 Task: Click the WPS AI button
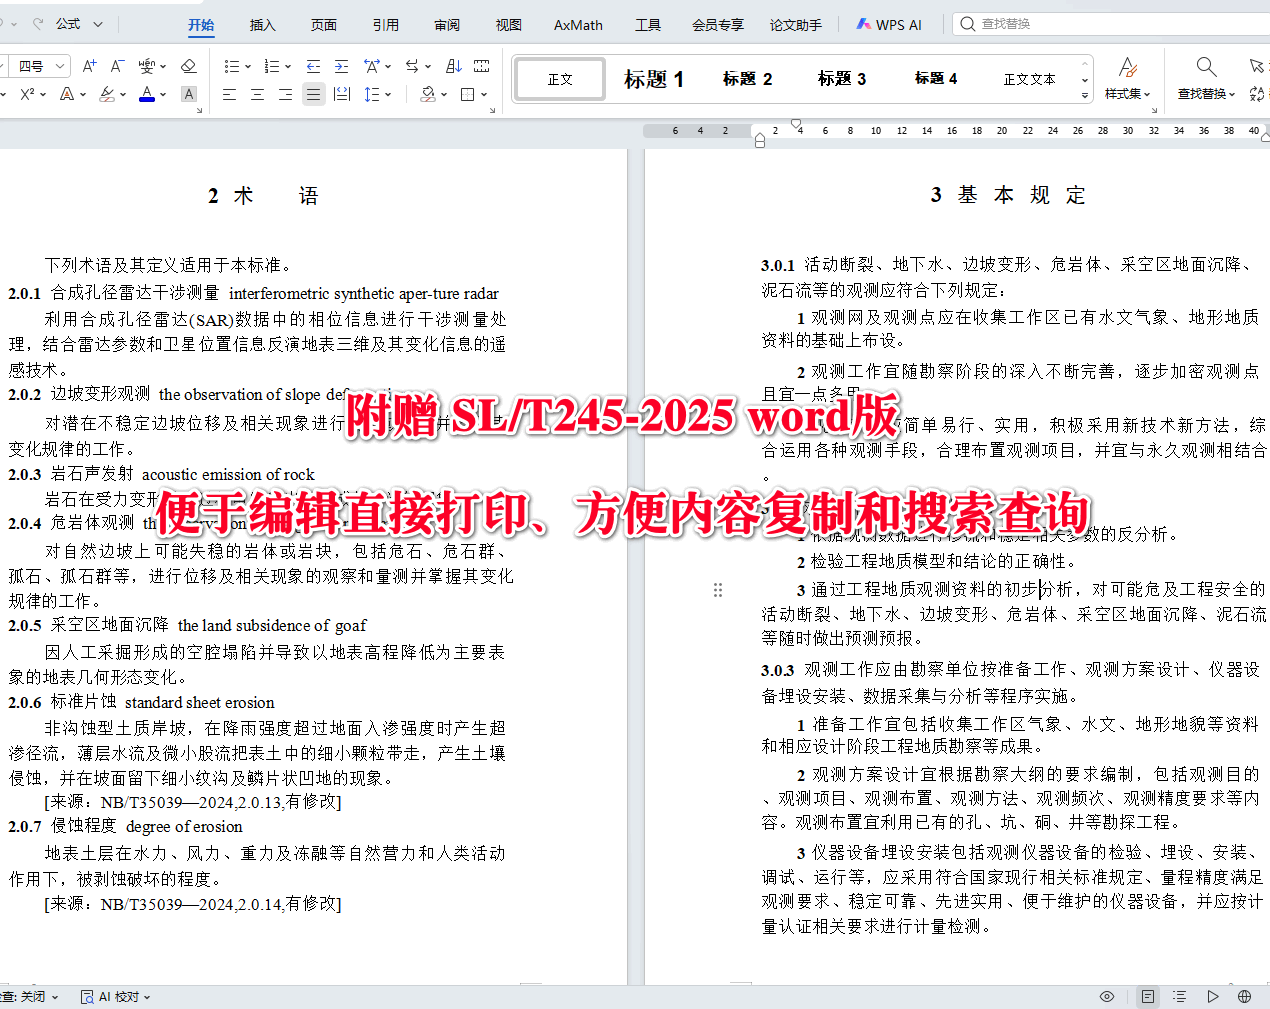[888, 23]
